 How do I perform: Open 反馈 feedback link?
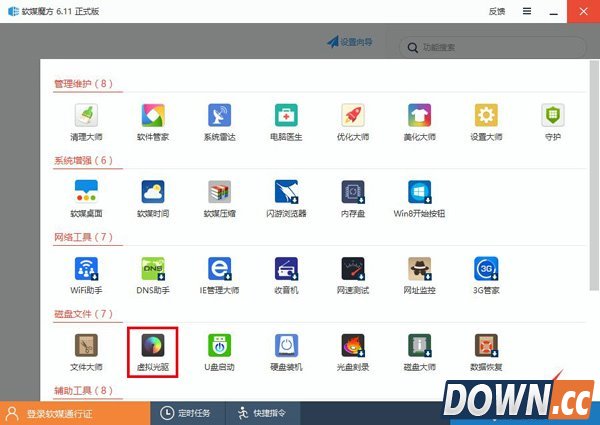[497, 11]
